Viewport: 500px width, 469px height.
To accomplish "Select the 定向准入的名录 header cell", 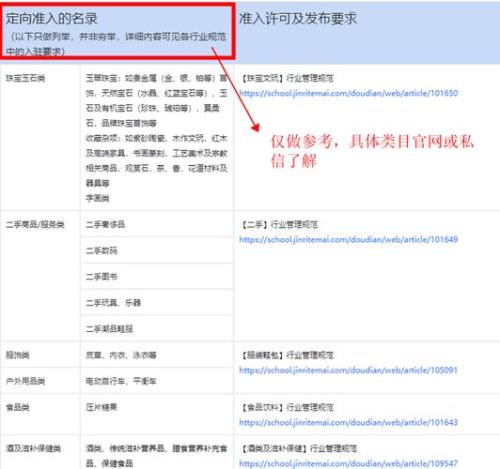I will coord(118,32).
